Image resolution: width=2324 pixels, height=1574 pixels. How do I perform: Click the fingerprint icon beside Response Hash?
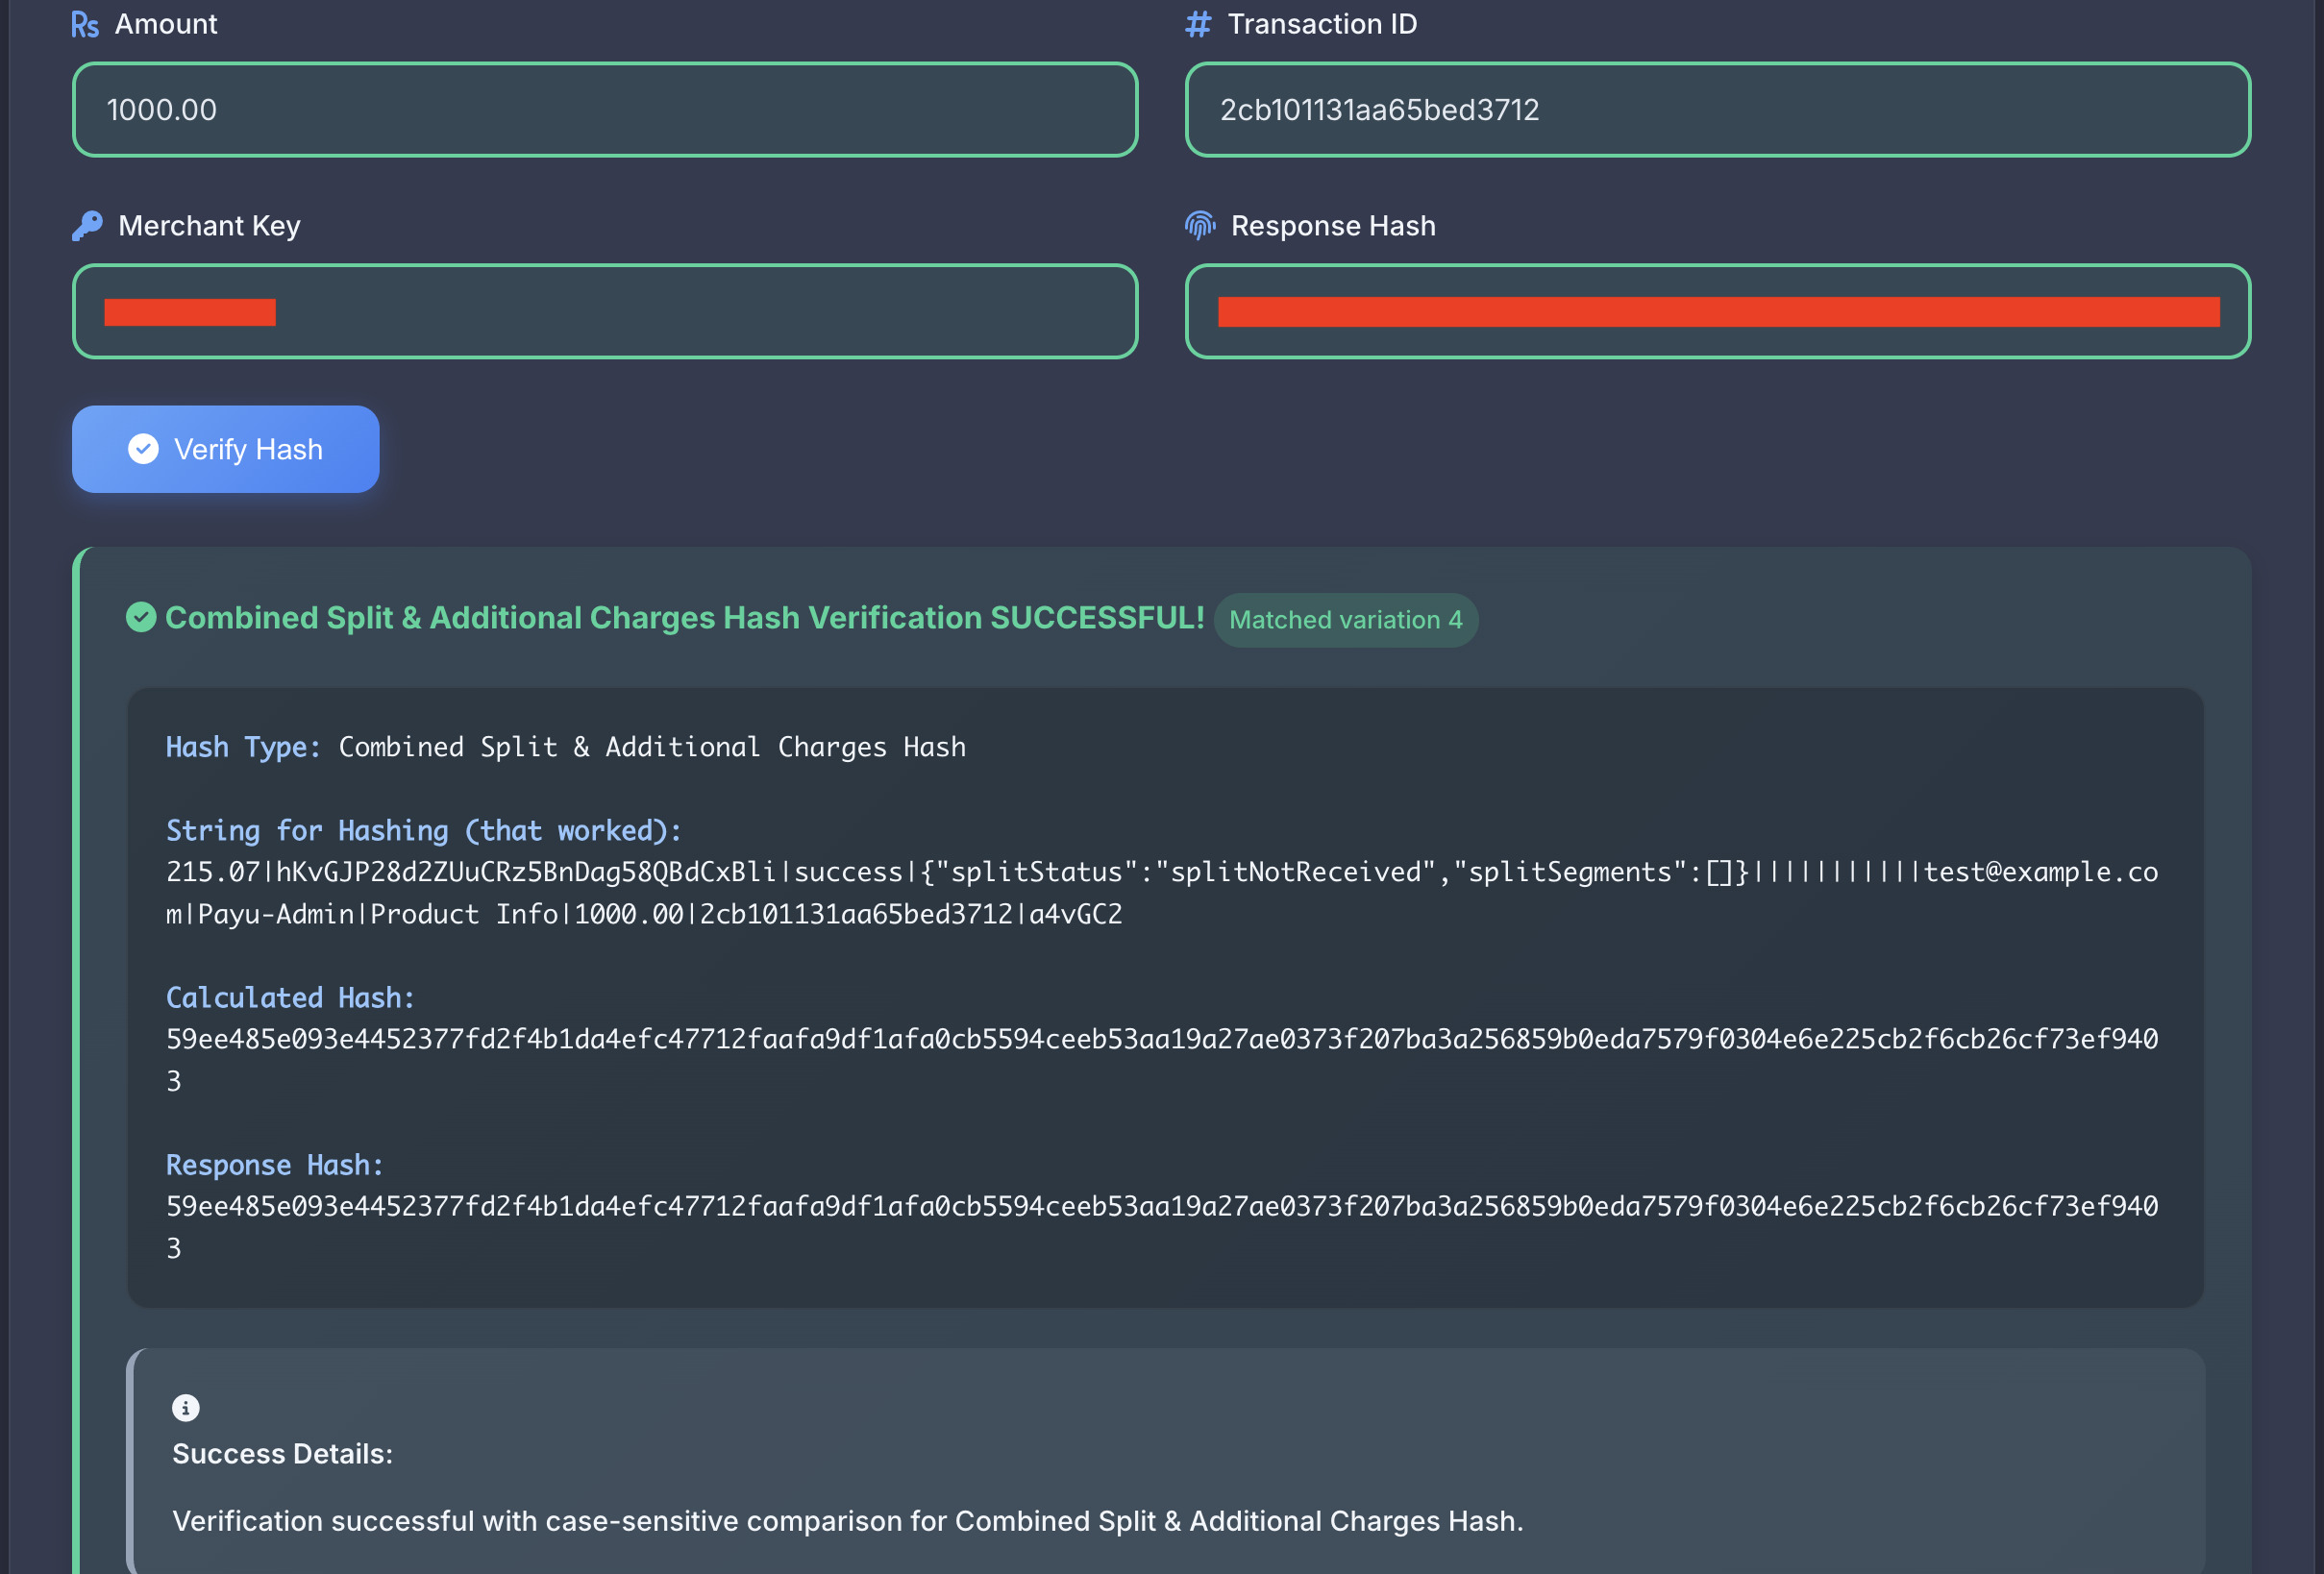coord(1199,226)
